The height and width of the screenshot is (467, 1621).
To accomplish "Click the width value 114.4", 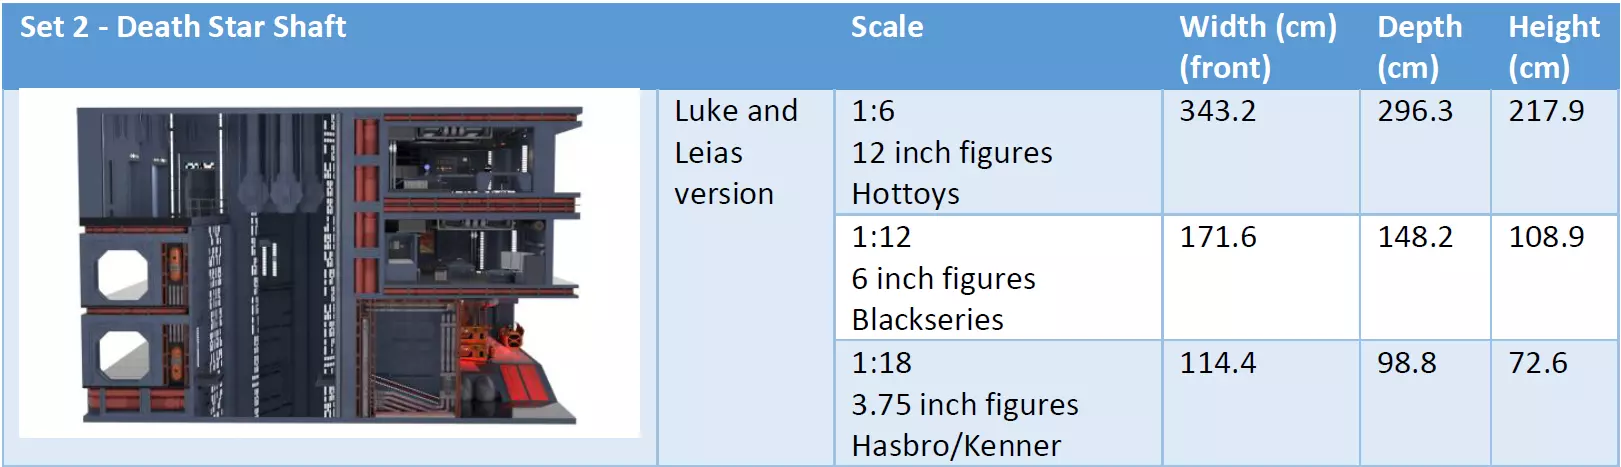I will [1217, 363].
